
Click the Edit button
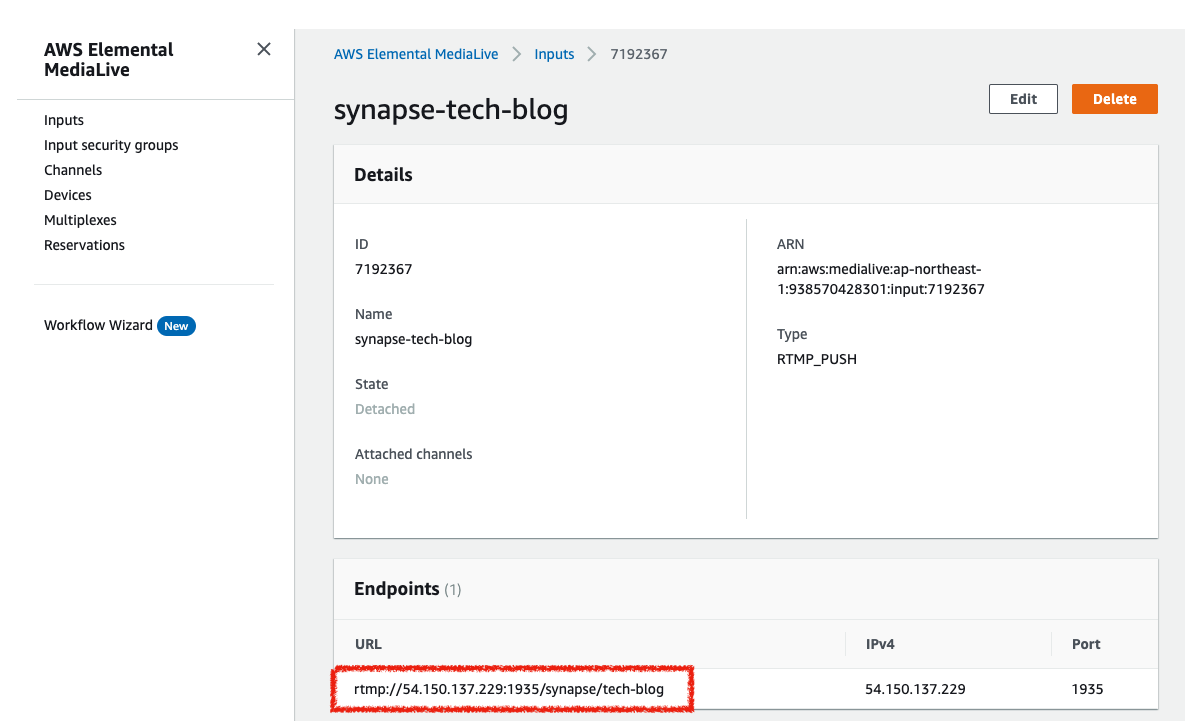[x=1023, y=99]
